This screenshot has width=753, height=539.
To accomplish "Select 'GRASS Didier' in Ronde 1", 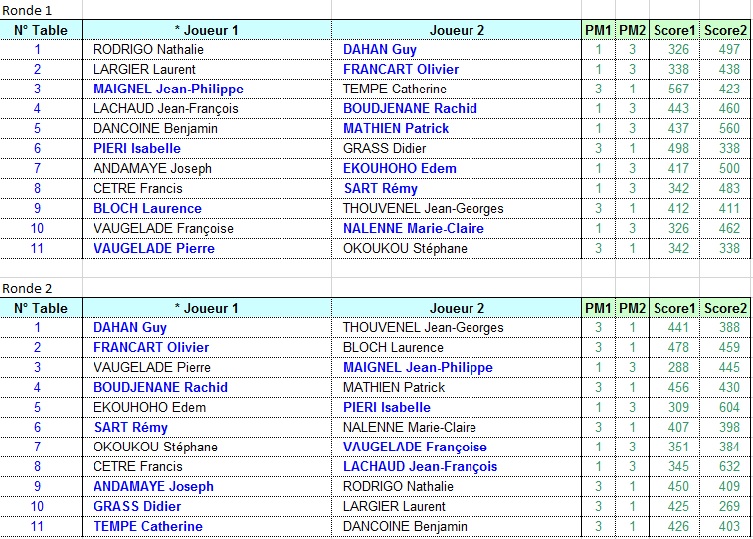I will 384,149.
